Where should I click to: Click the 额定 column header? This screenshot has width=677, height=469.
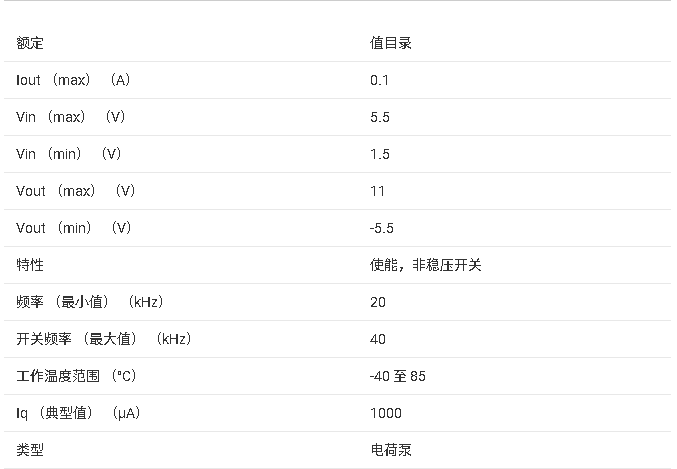point(30,43)
